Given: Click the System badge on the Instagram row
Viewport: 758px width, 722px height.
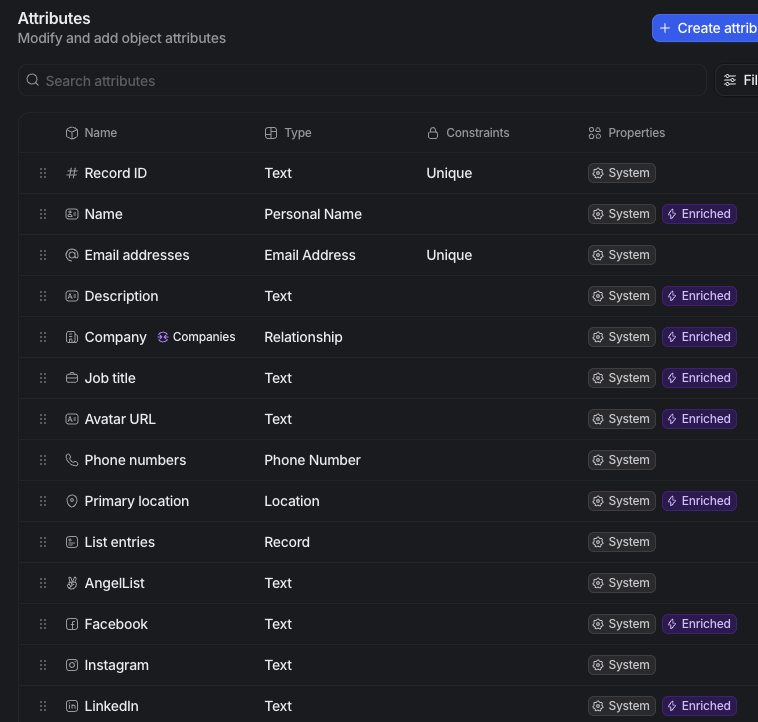Looking at the screenshot, I should (x=622, y=665).
